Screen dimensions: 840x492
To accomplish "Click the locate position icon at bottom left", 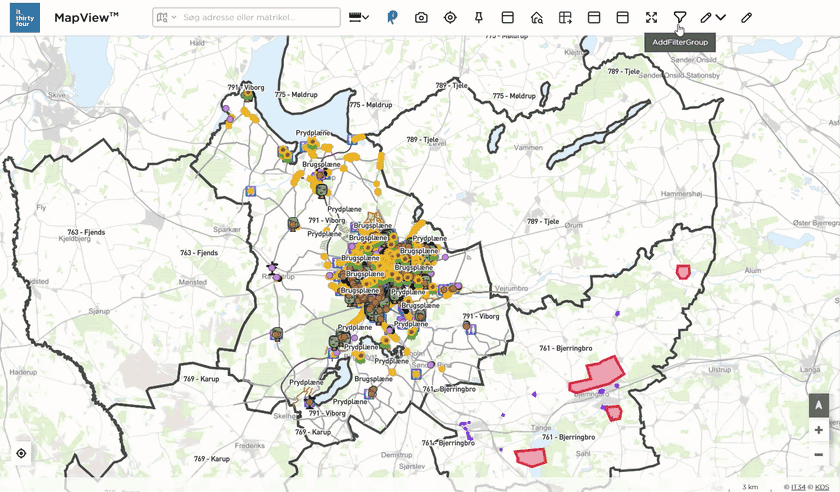I will tap(21, 453).
